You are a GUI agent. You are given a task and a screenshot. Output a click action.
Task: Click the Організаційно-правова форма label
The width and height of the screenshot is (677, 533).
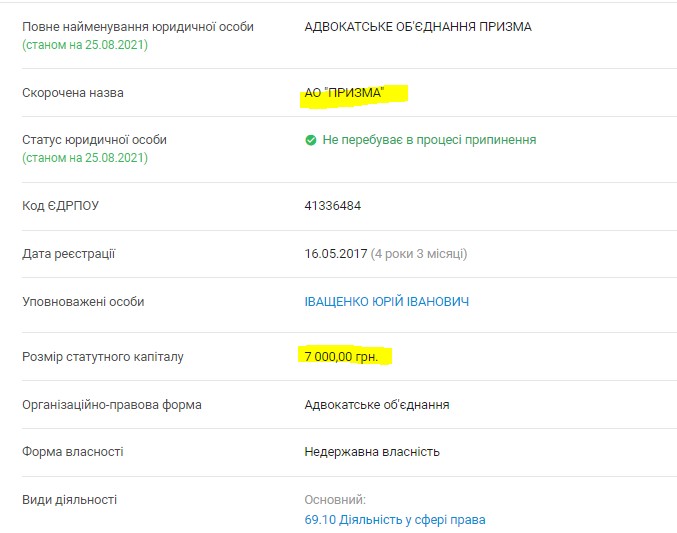112,405
